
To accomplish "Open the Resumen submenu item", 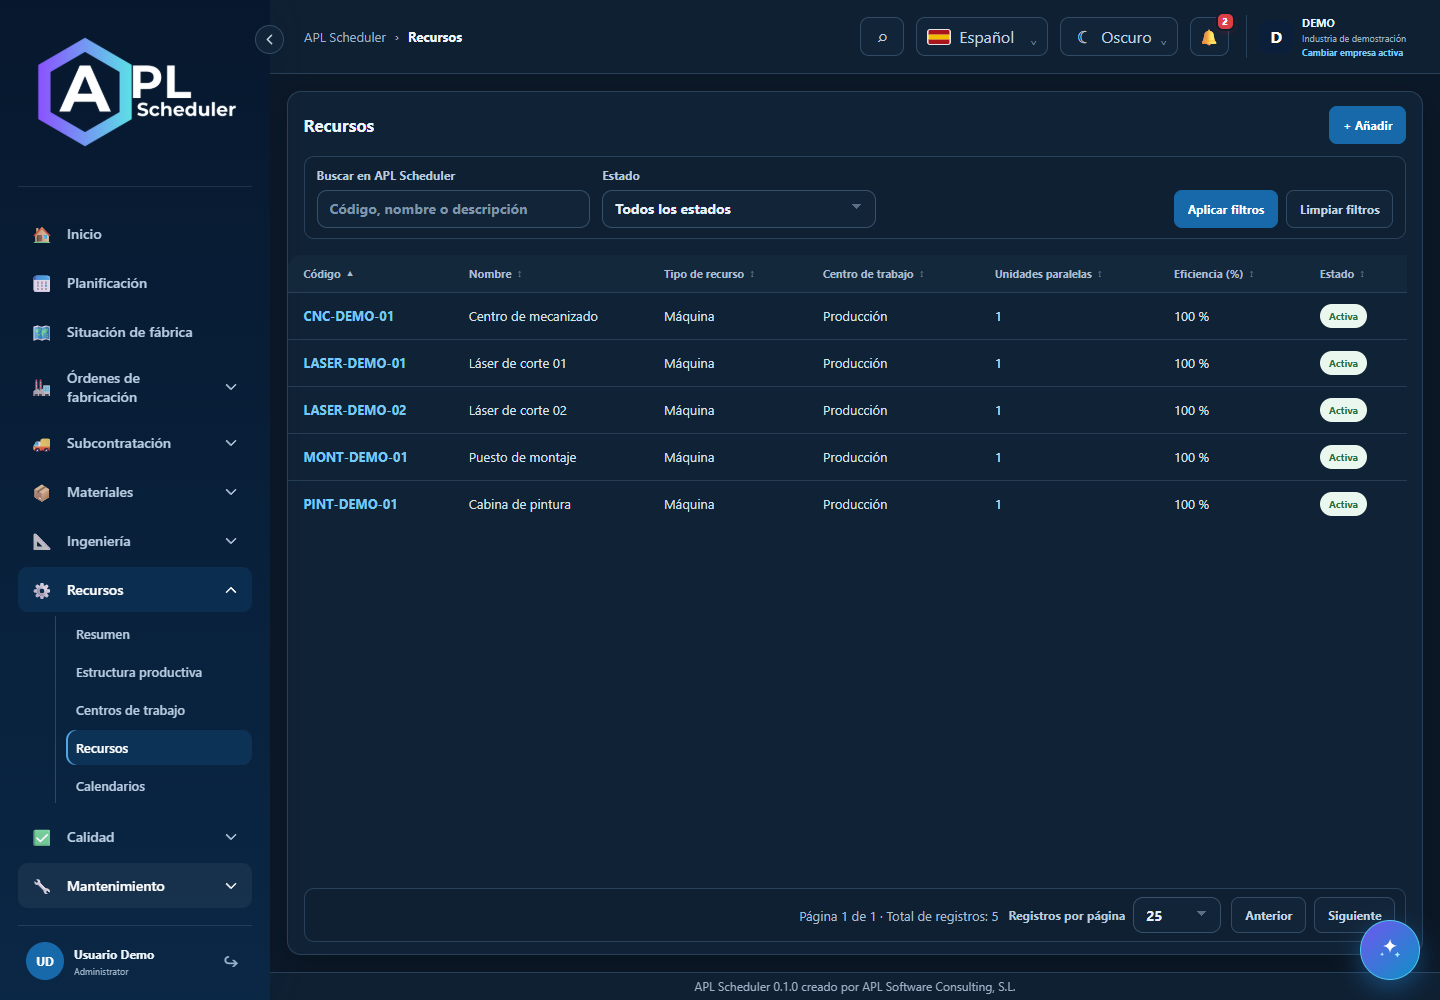I will (103, 634).
